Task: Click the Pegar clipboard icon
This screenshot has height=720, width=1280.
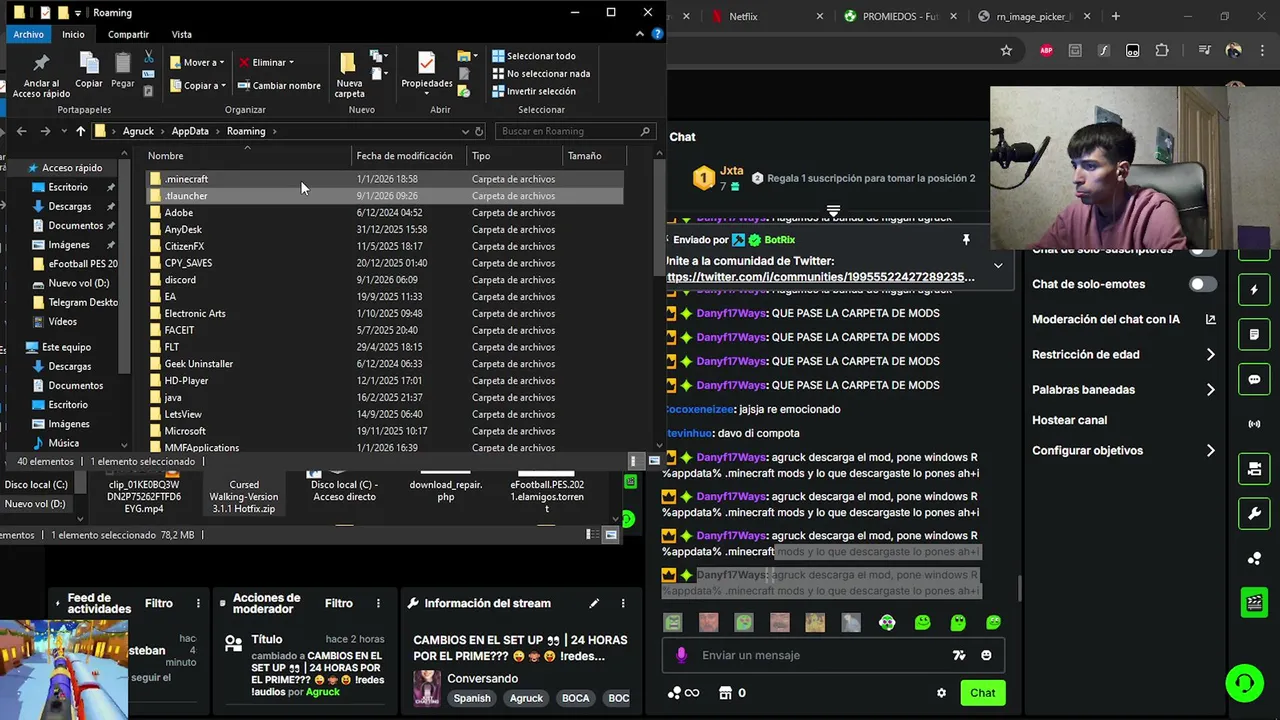Action: pos(123,64)
